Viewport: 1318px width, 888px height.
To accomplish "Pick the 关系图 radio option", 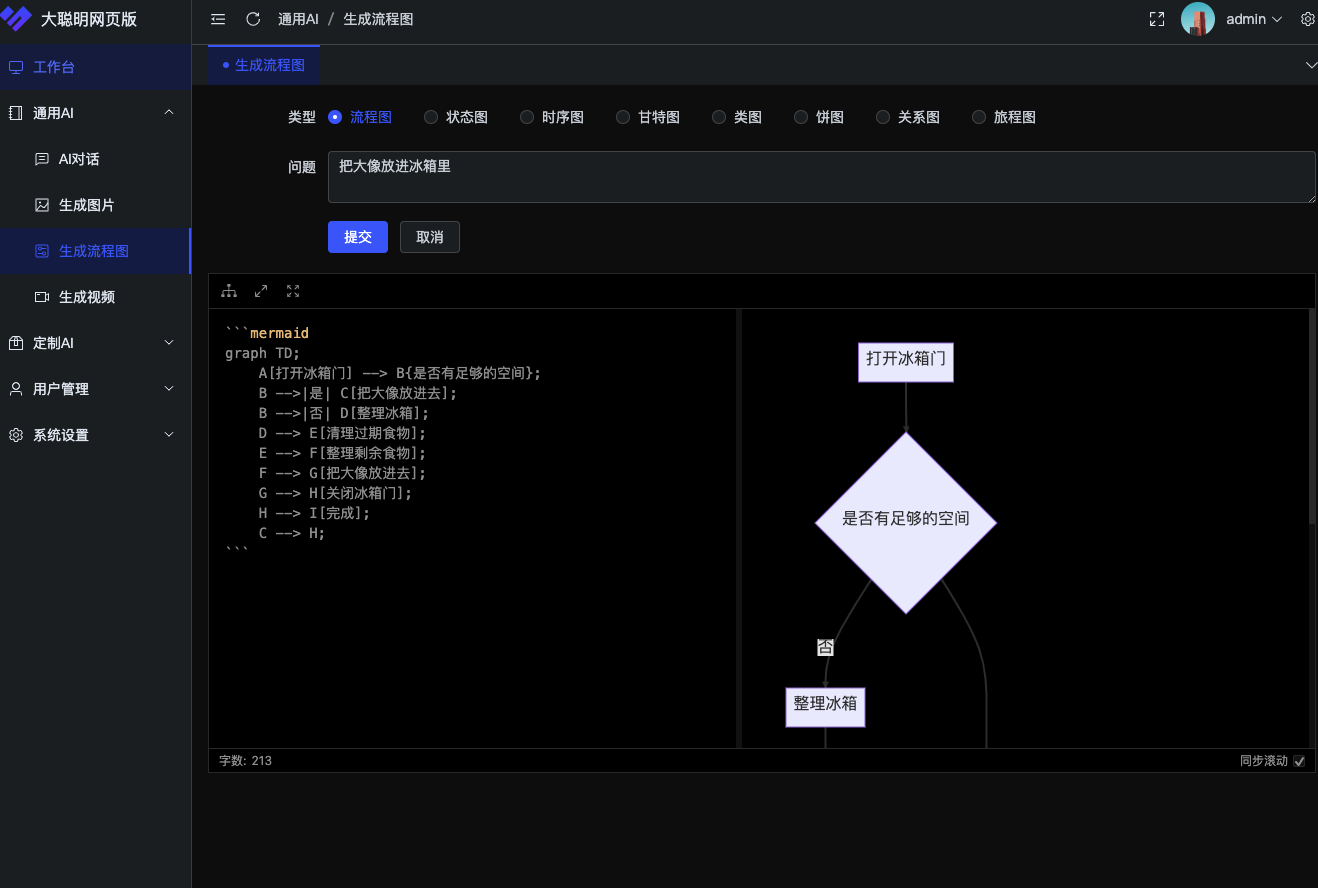I will click(883, 117).
